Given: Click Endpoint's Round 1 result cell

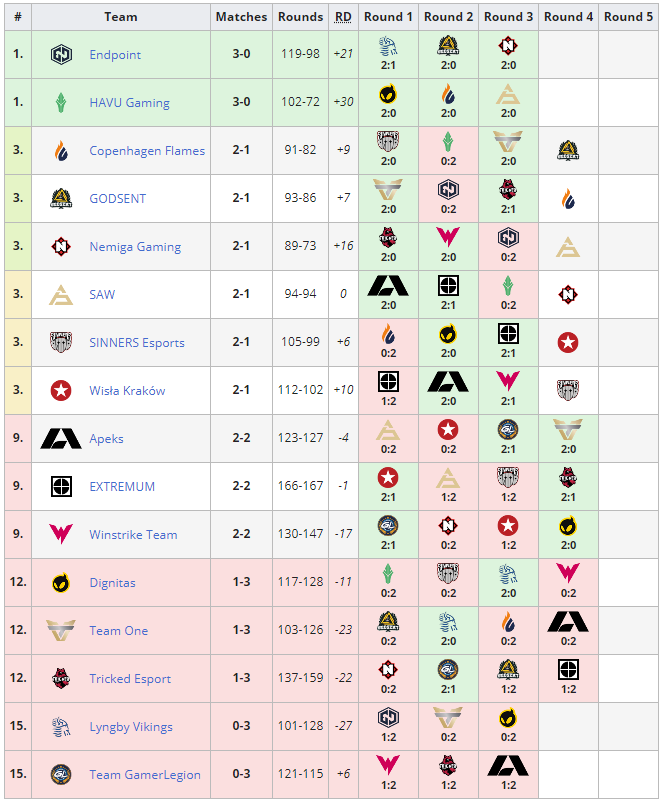Looking at the screenshot, I should point(388,55).
